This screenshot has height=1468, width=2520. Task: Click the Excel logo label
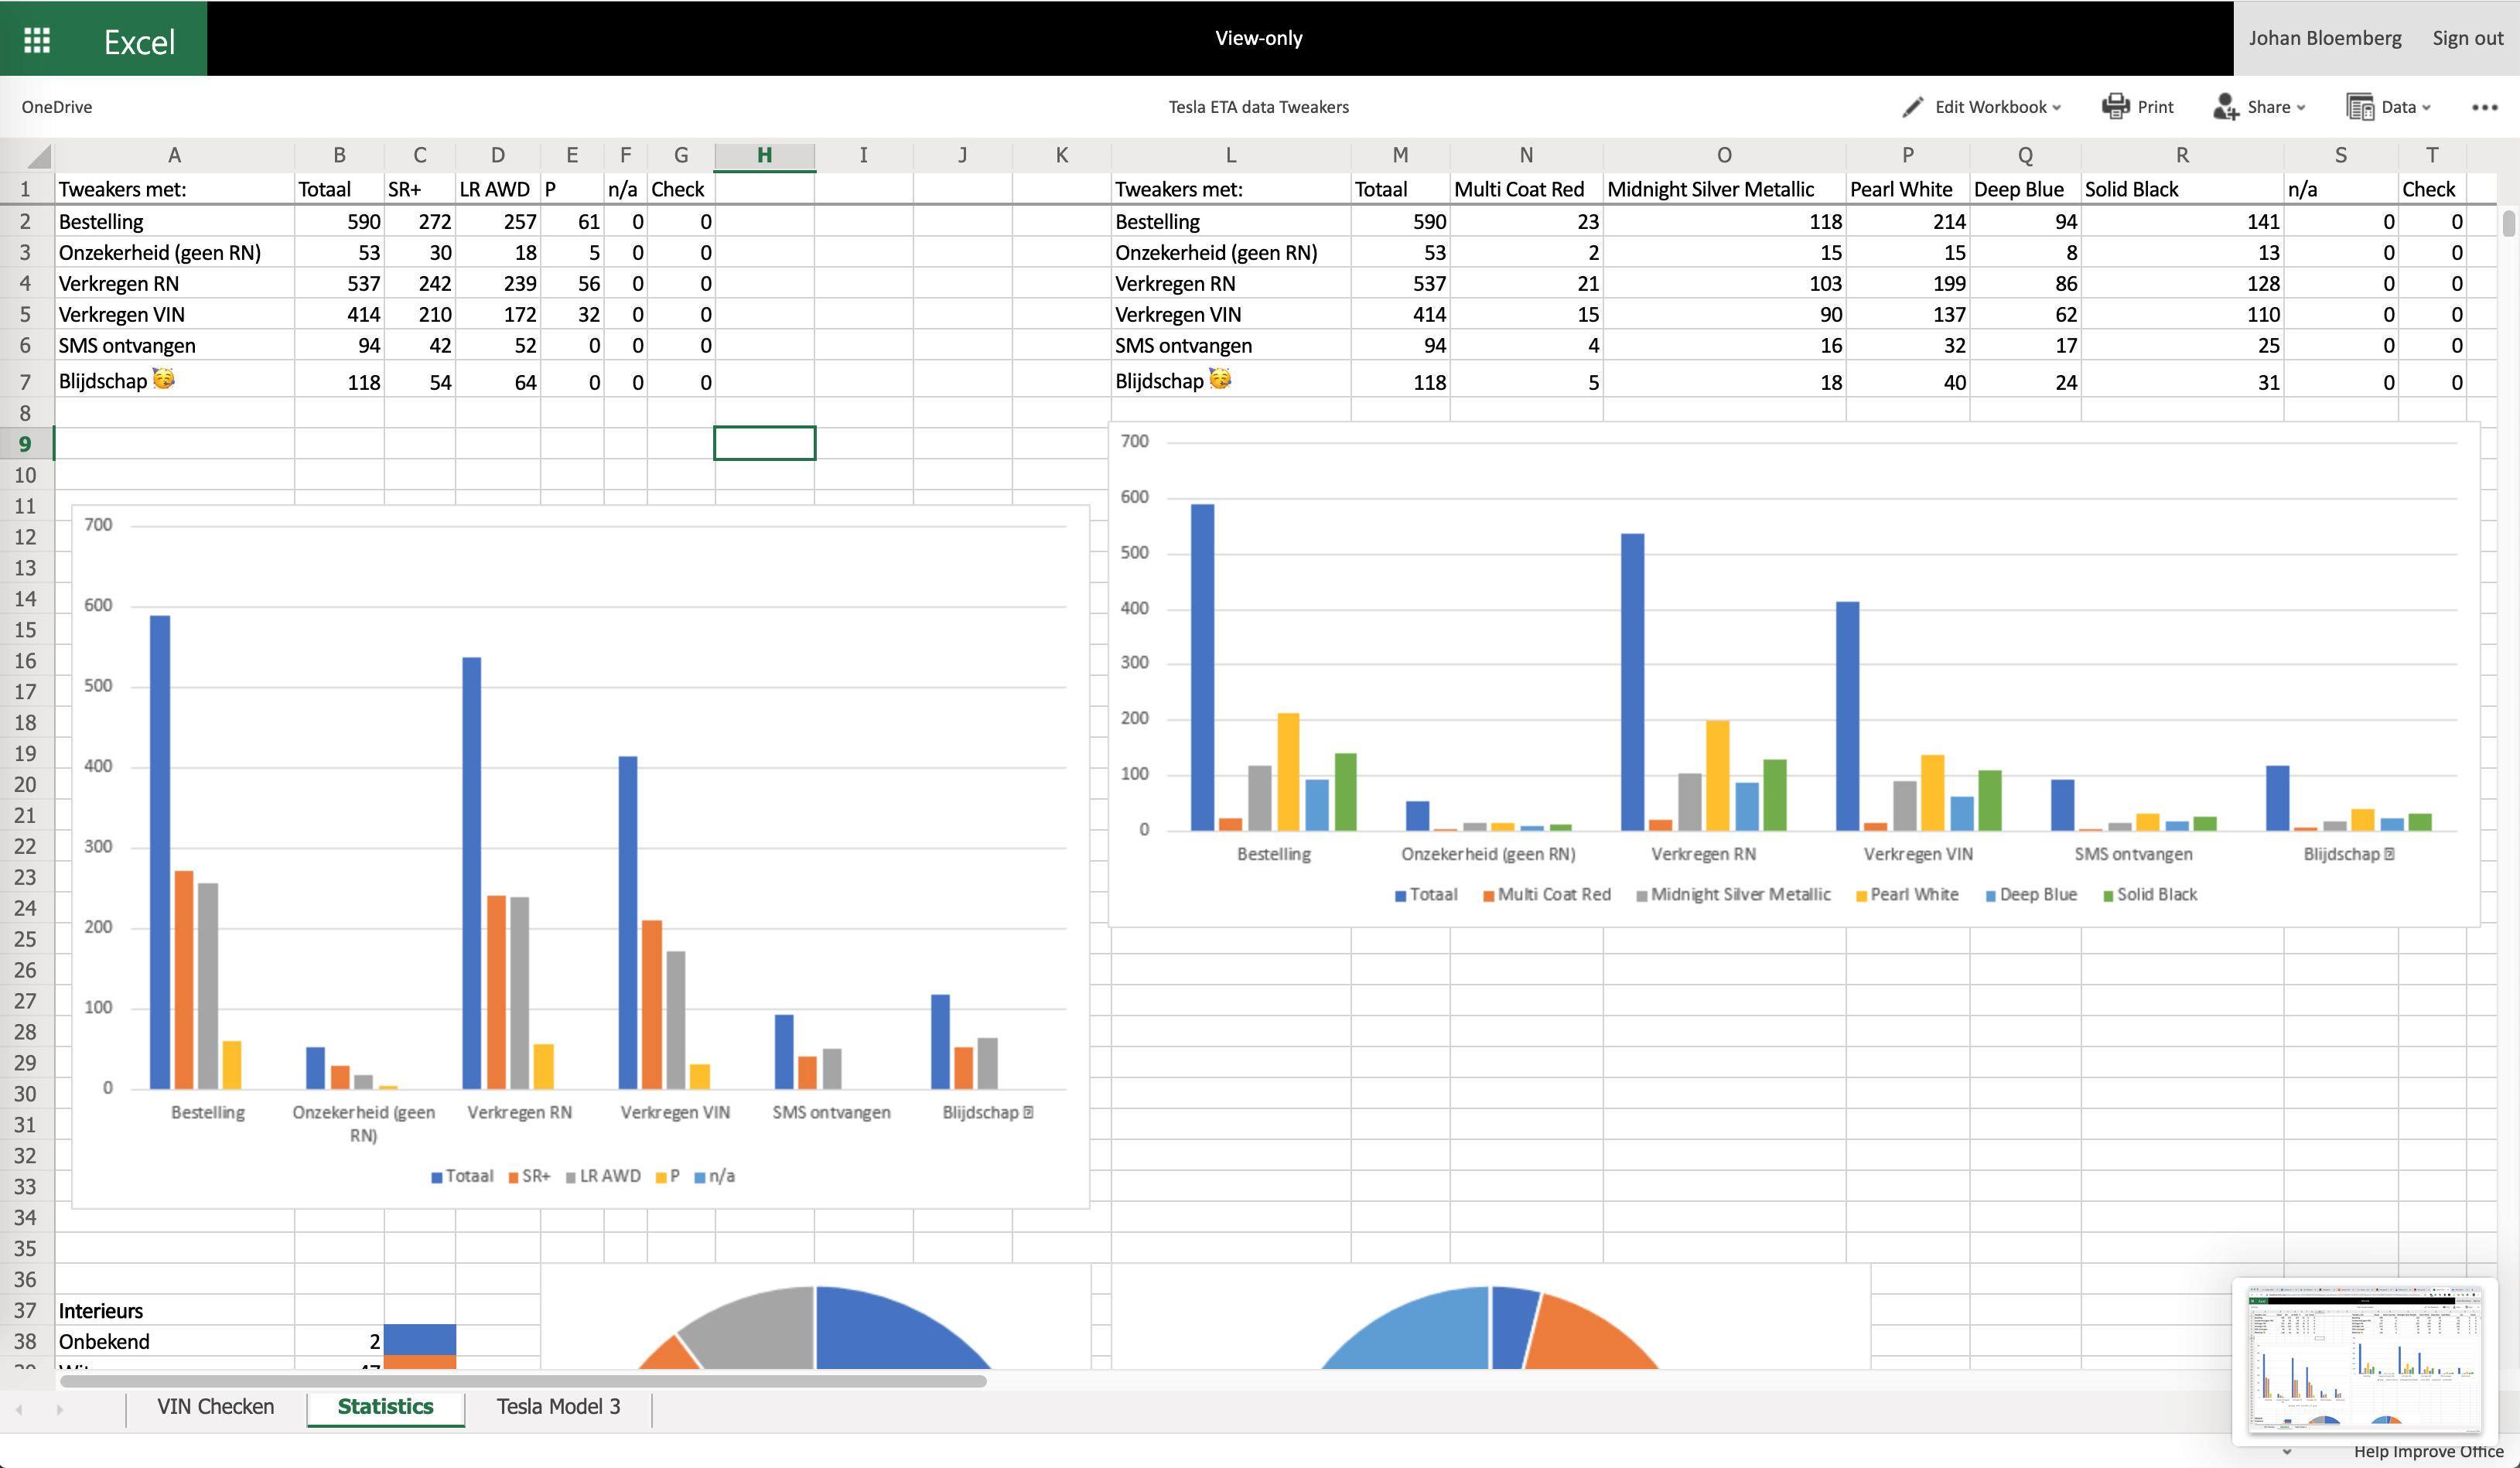pos(139,41)
